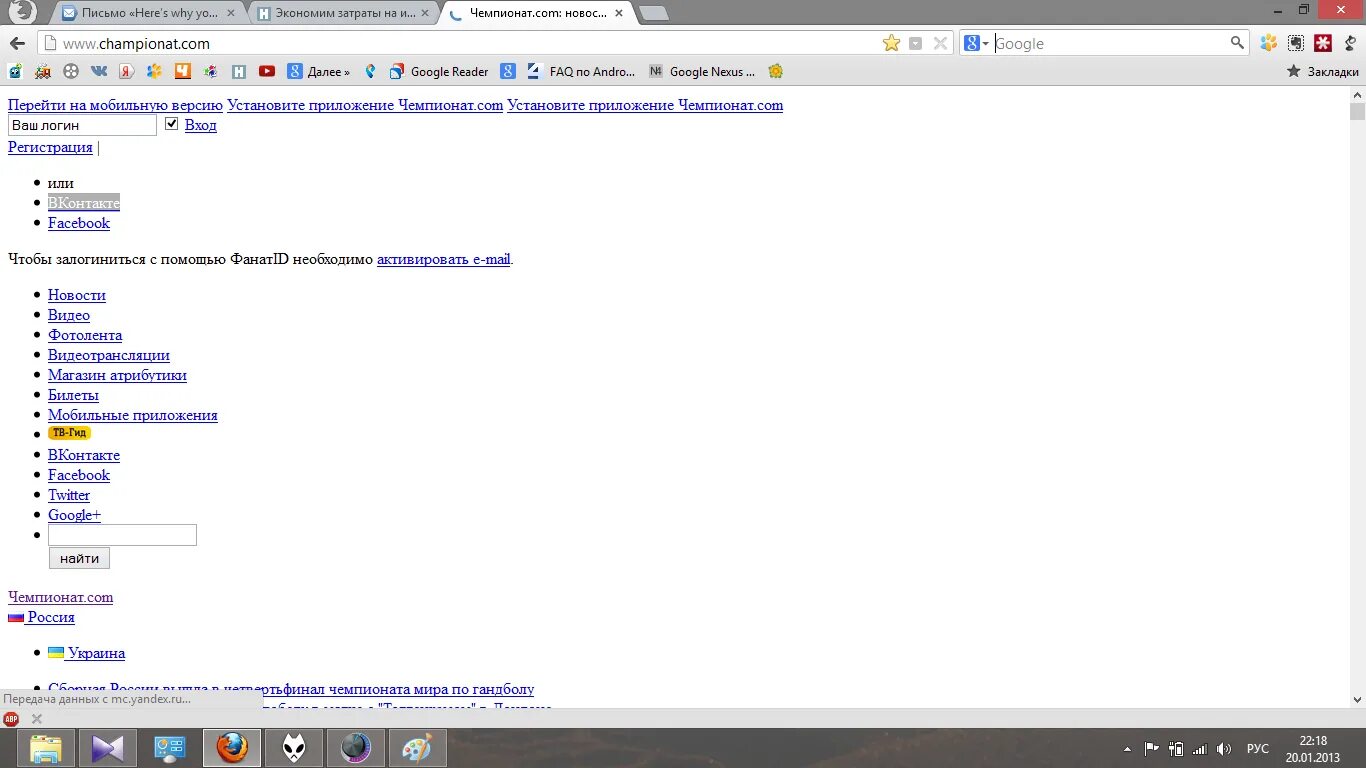Open the orange Ч bookmark icon
The image size is (1366, 768).
coord(182,71)
